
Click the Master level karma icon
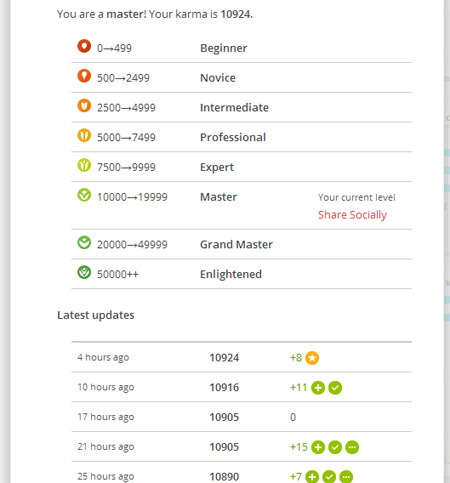click(84, 195)
